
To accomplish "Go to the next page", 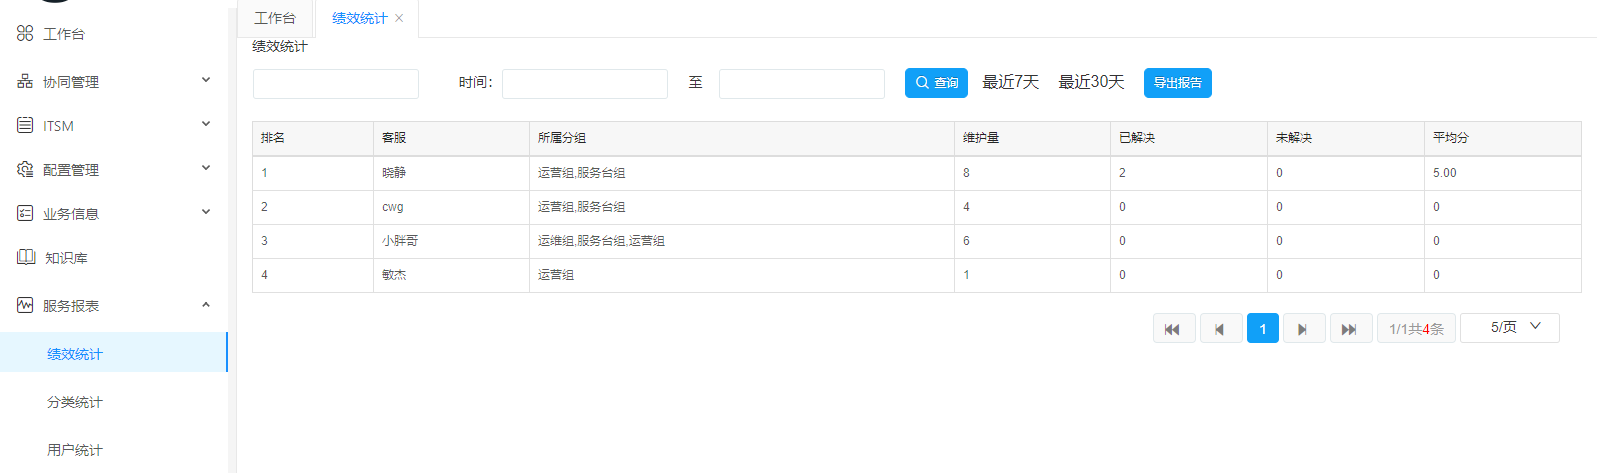I will coord(1303,328).
